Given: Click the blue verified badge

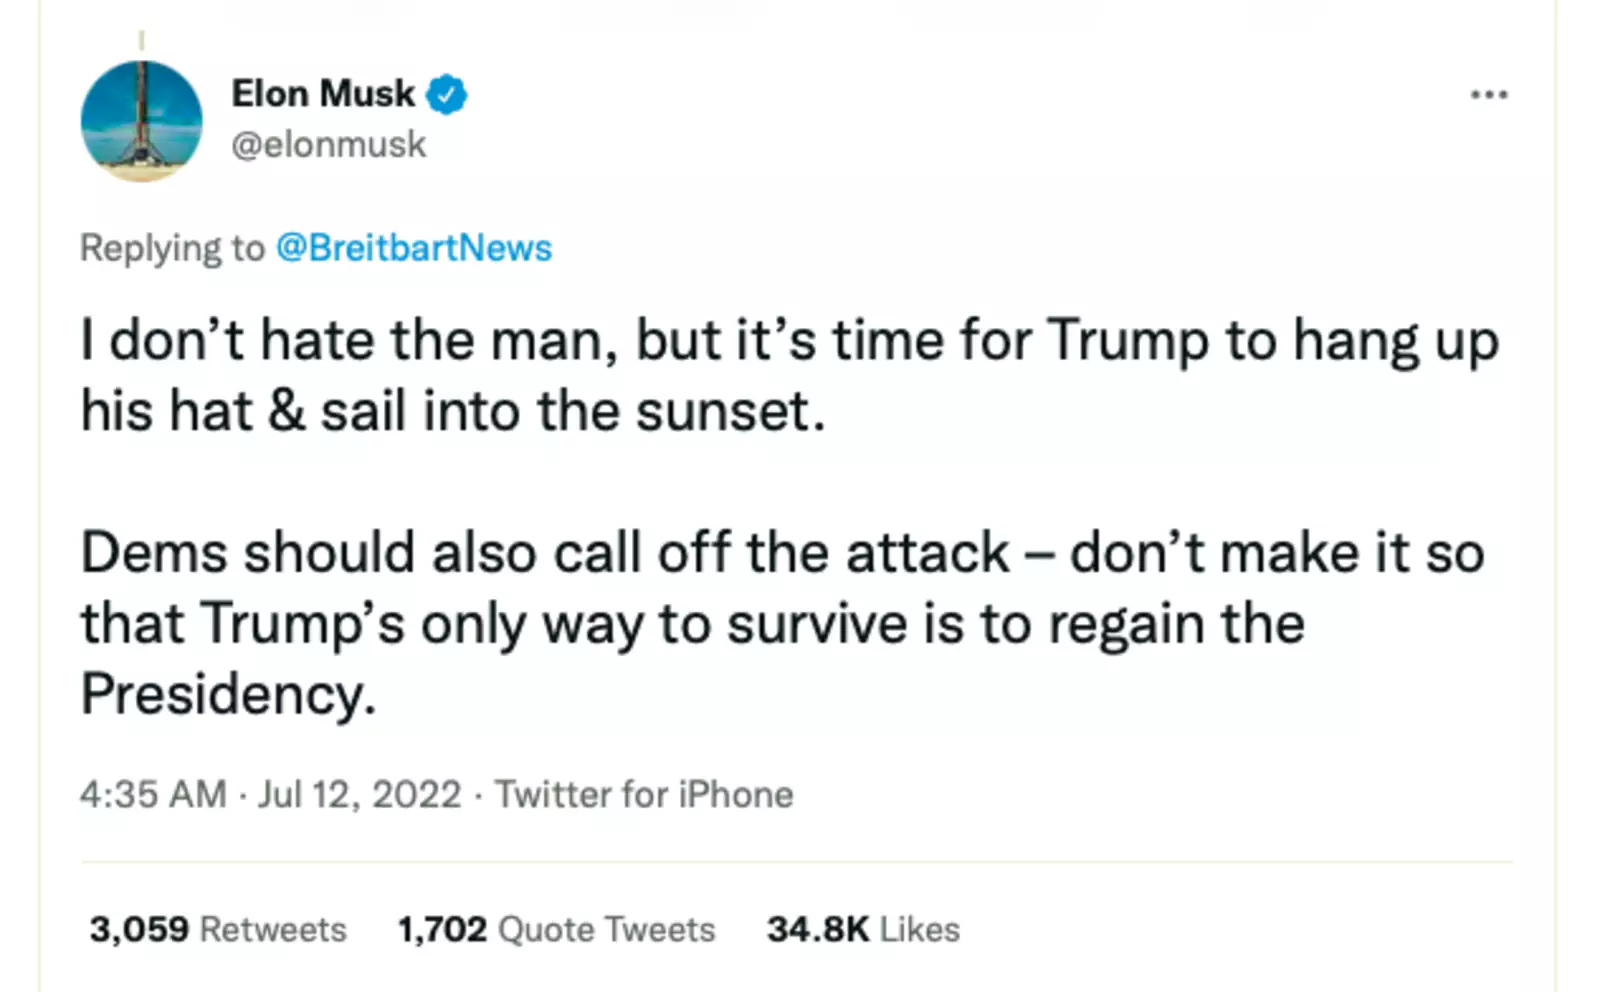Looking at the screenshot, I should [446, 95].
